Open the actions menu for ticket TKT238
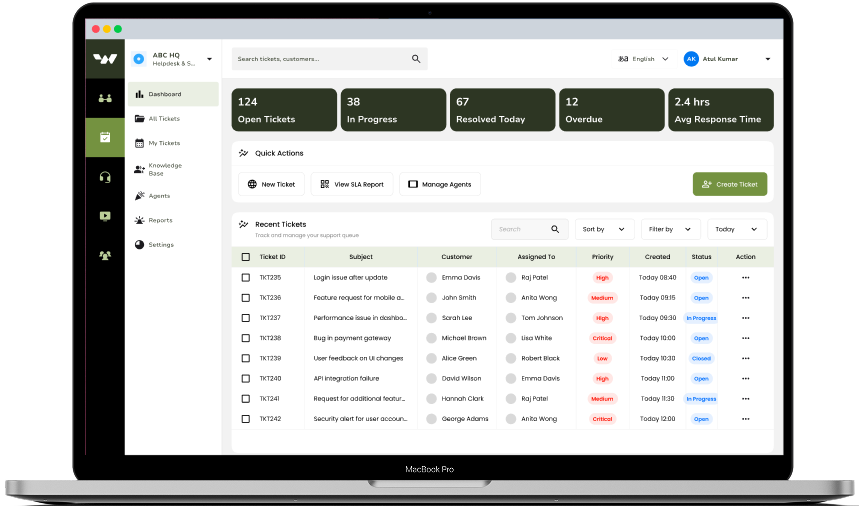The image size is (859, 507). point(746,338)
